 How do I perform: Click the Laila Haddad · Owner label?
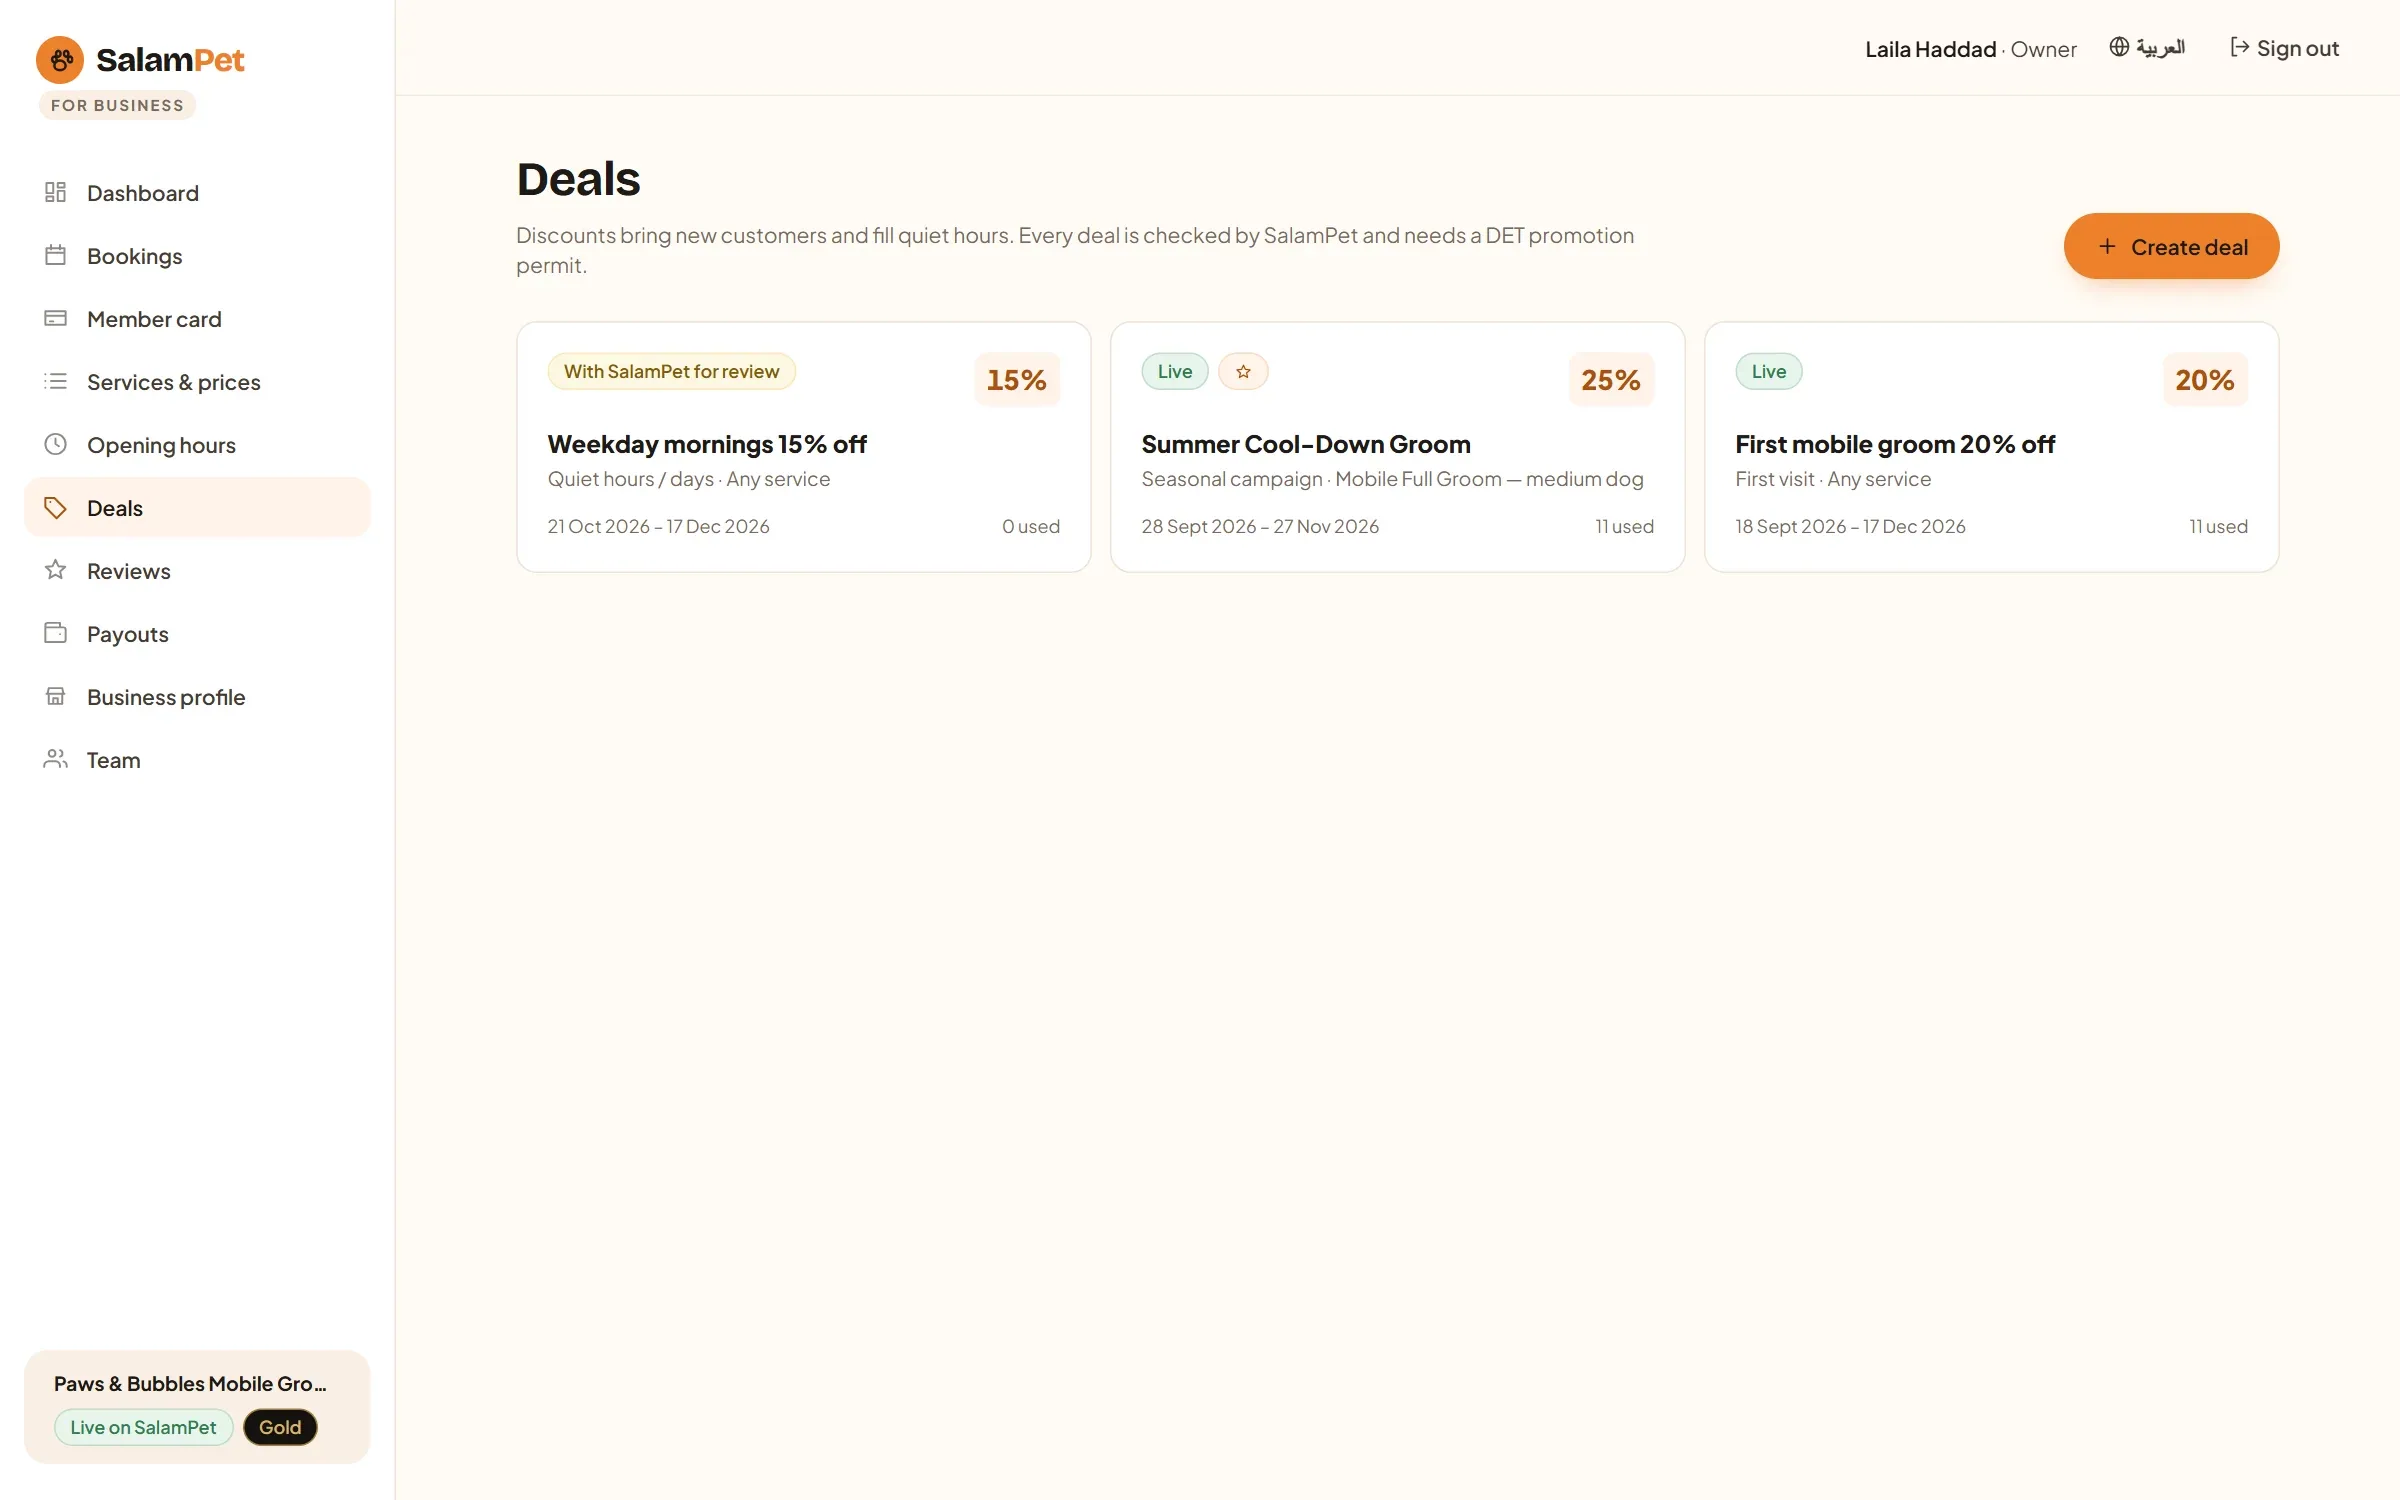point(1970,49)
